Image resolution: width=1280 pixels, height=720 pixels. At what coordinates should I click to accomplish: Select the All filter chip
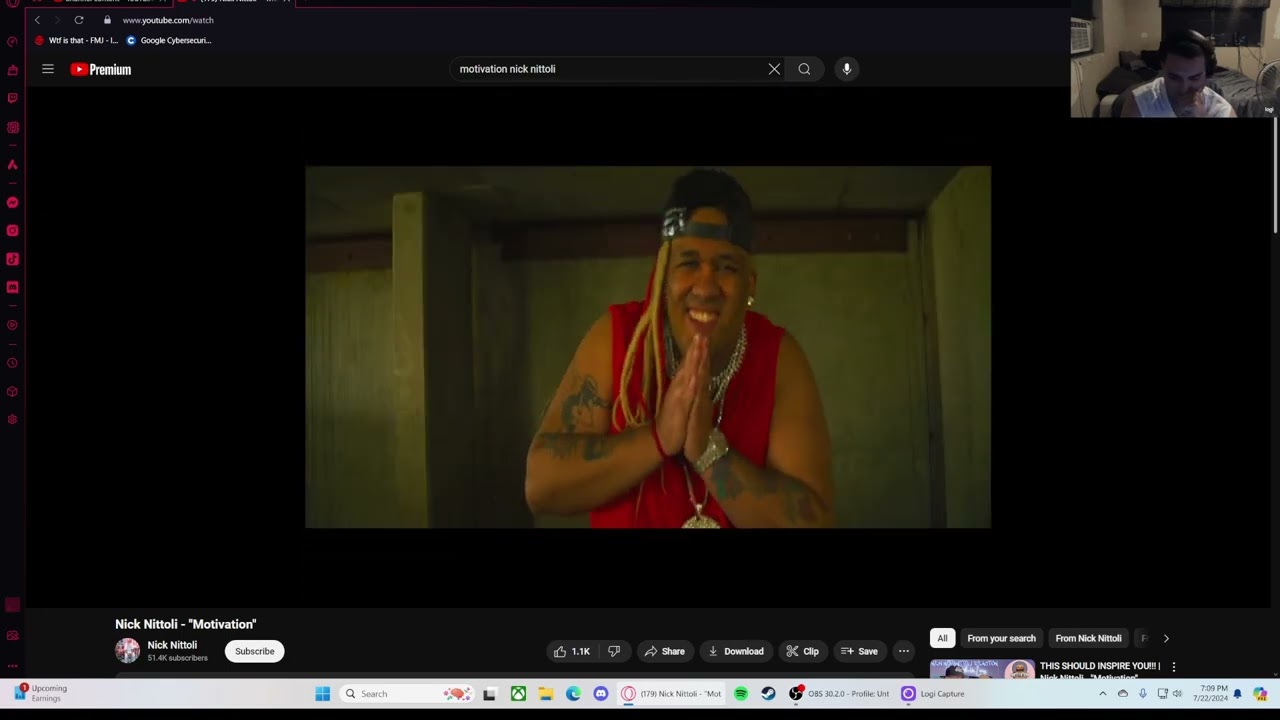tap(942, 638)
